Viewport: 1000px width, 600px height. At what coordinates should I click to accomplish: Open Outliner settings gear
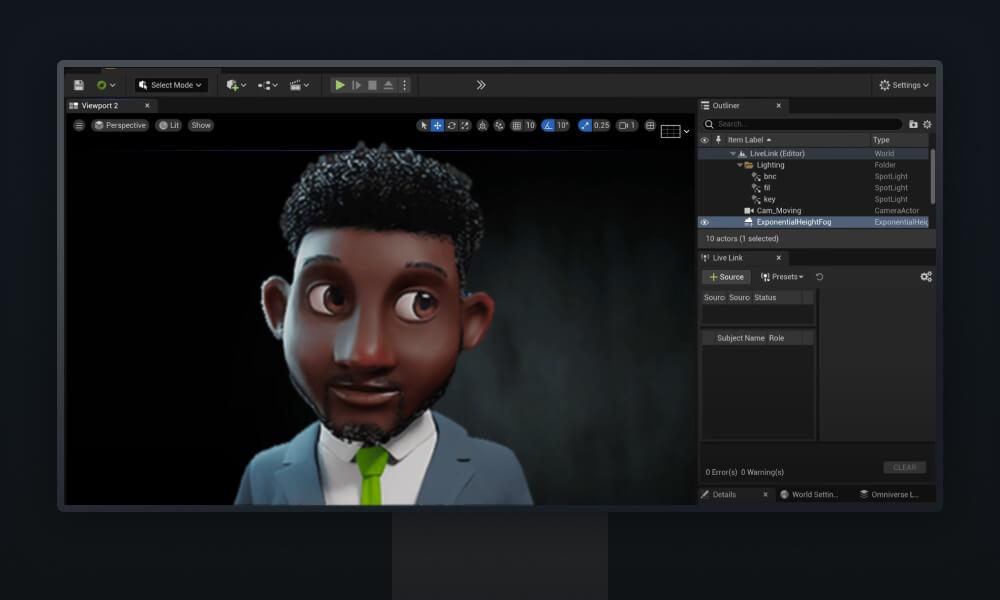pos(927,124)
